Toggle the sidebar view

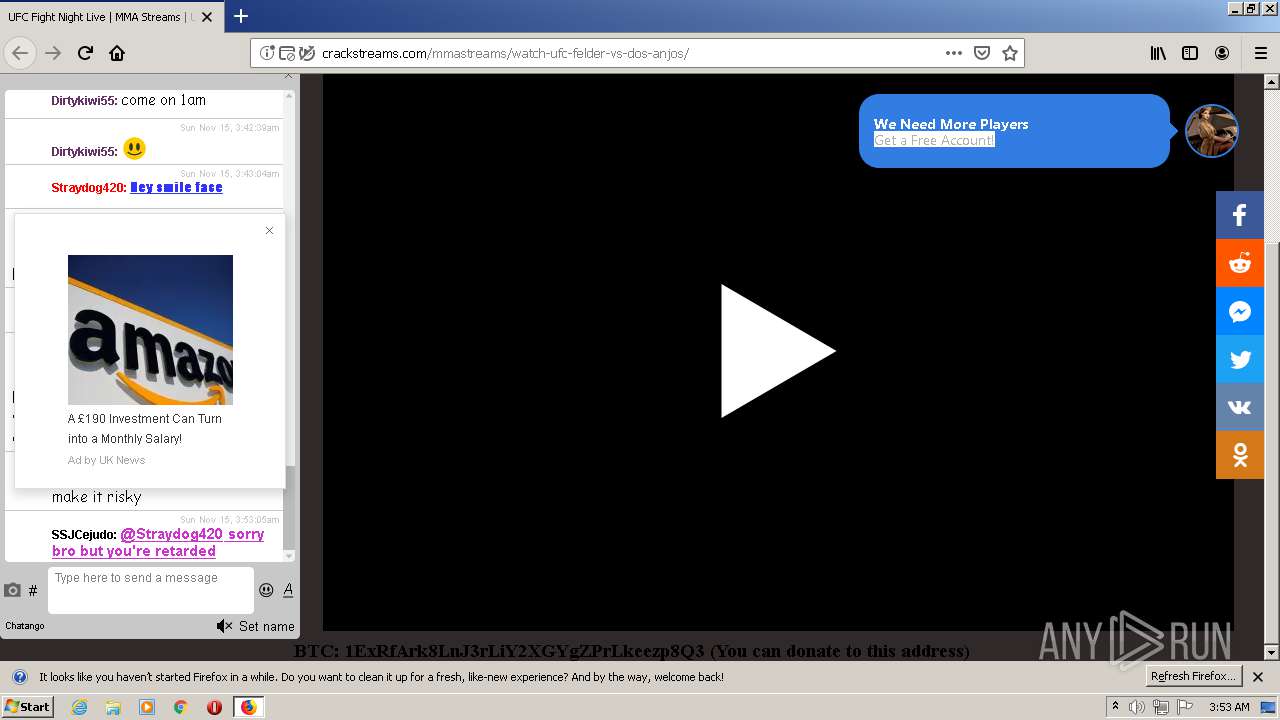tap(1190, 53)
